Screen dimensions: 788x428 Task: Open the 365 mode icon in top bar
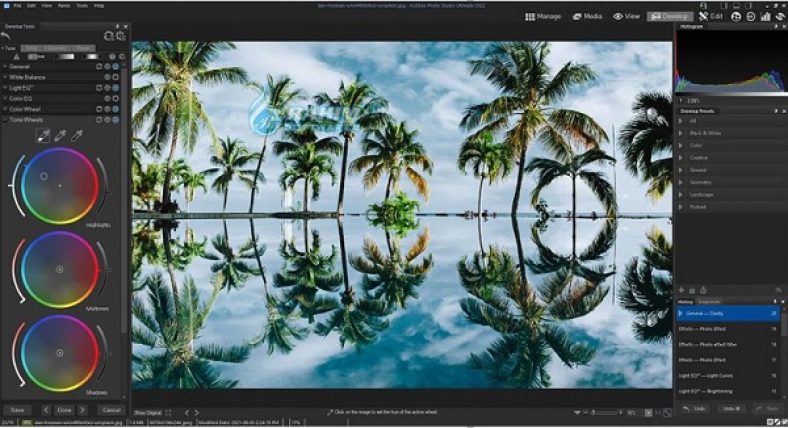tap(736, 17)
